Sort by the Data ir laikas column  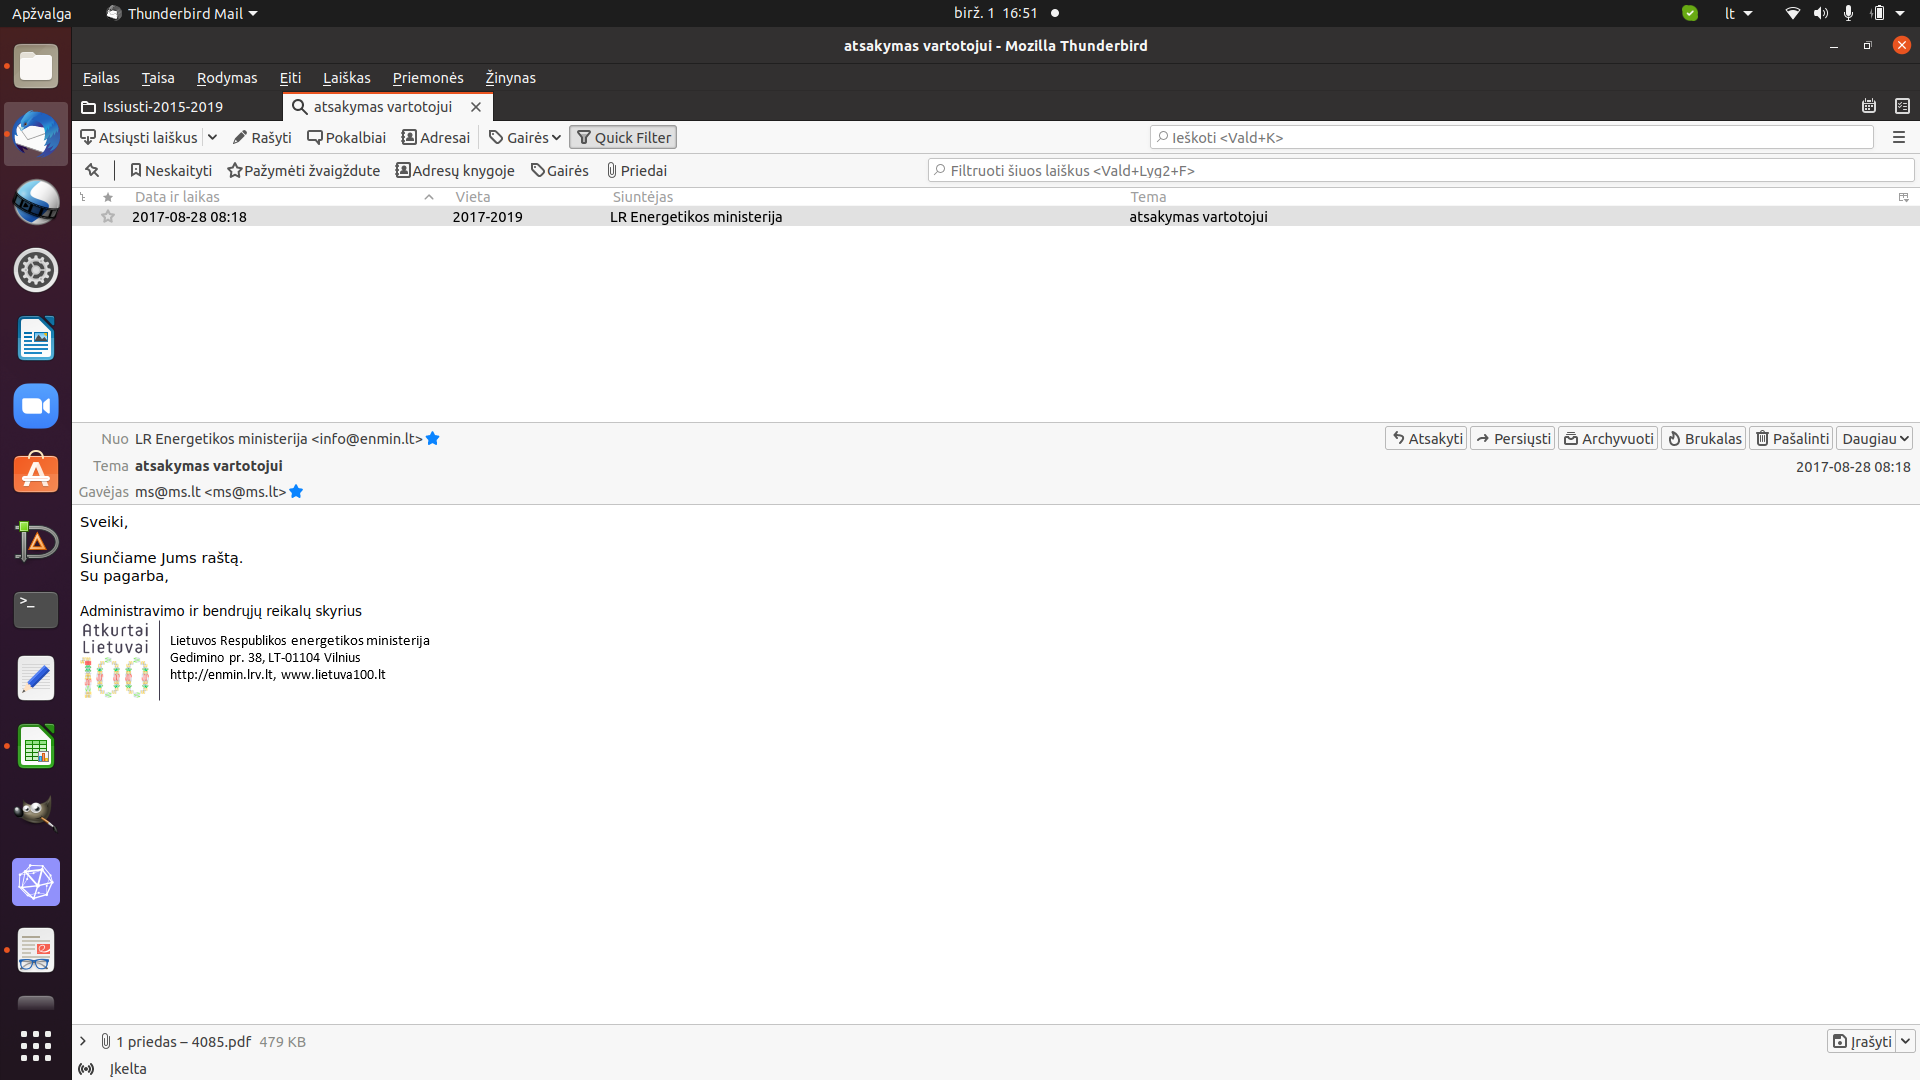[283, 197]
